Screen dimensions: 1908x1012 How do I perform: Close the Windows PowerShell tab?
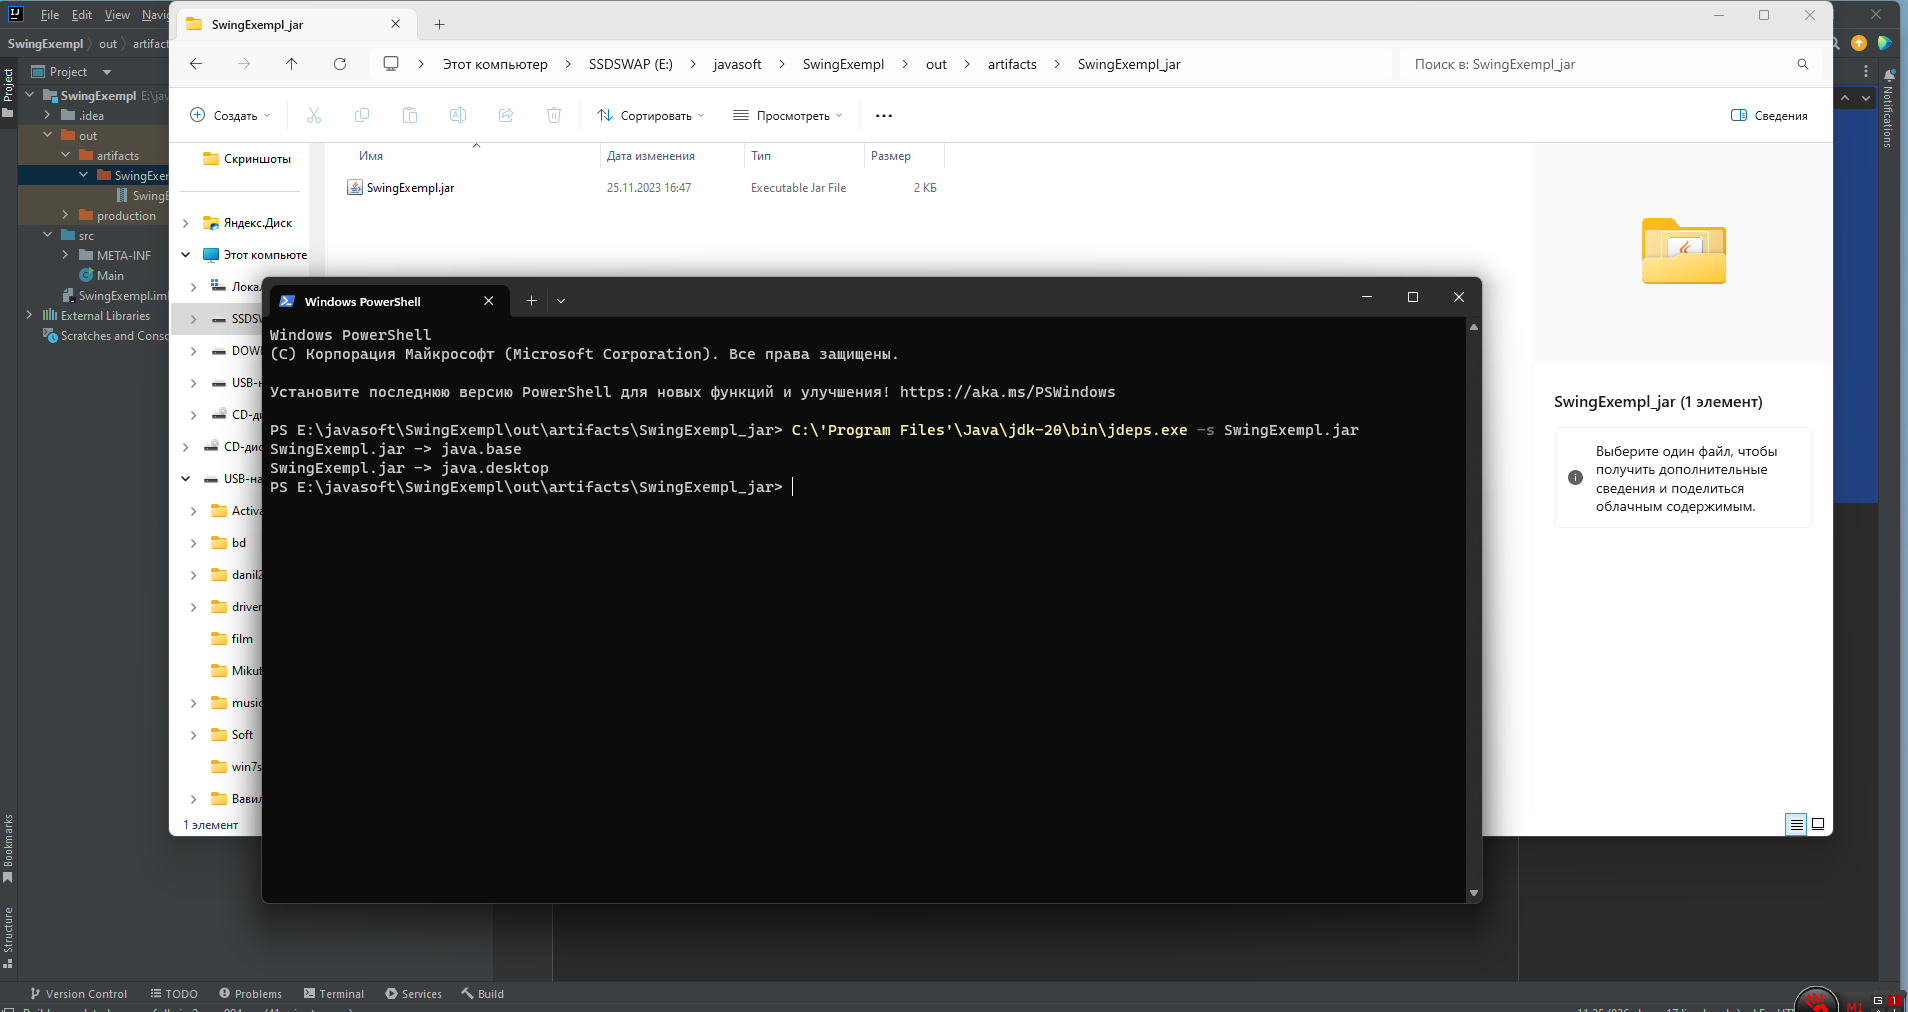(x=489, y=301)
